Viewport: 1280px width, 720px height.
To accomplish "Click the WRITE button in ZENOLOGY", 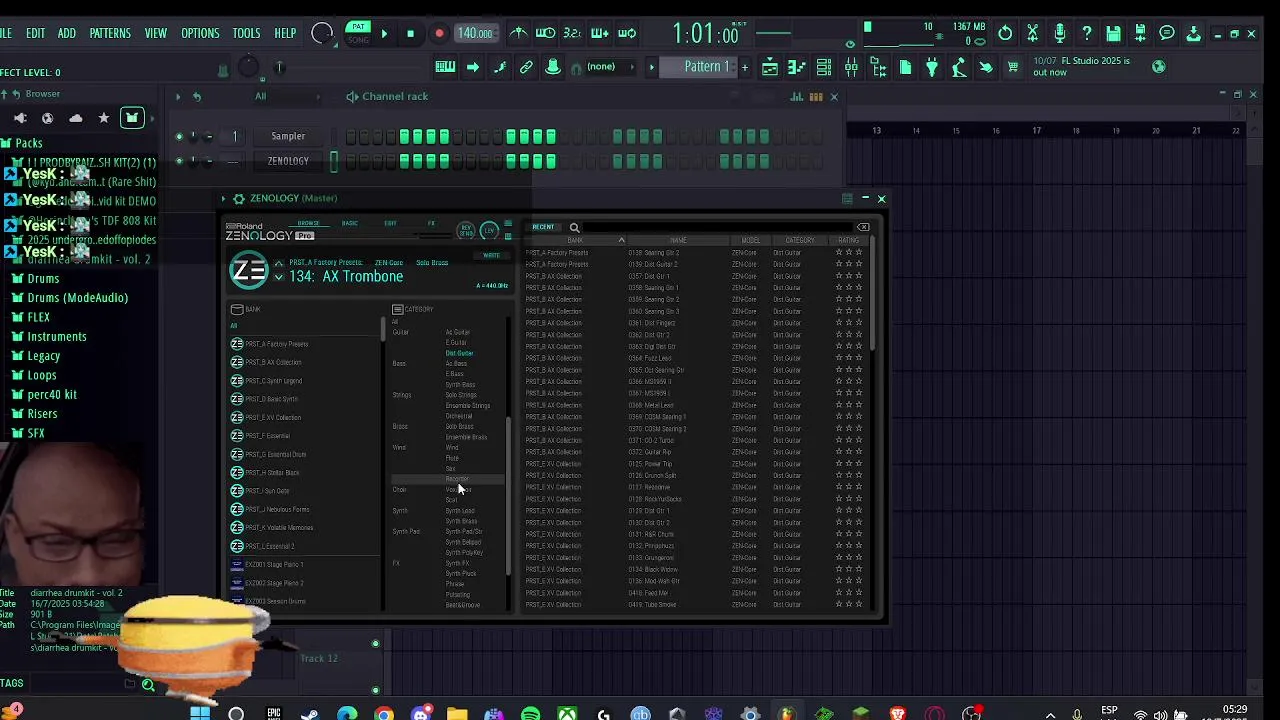I will point(491,256).
